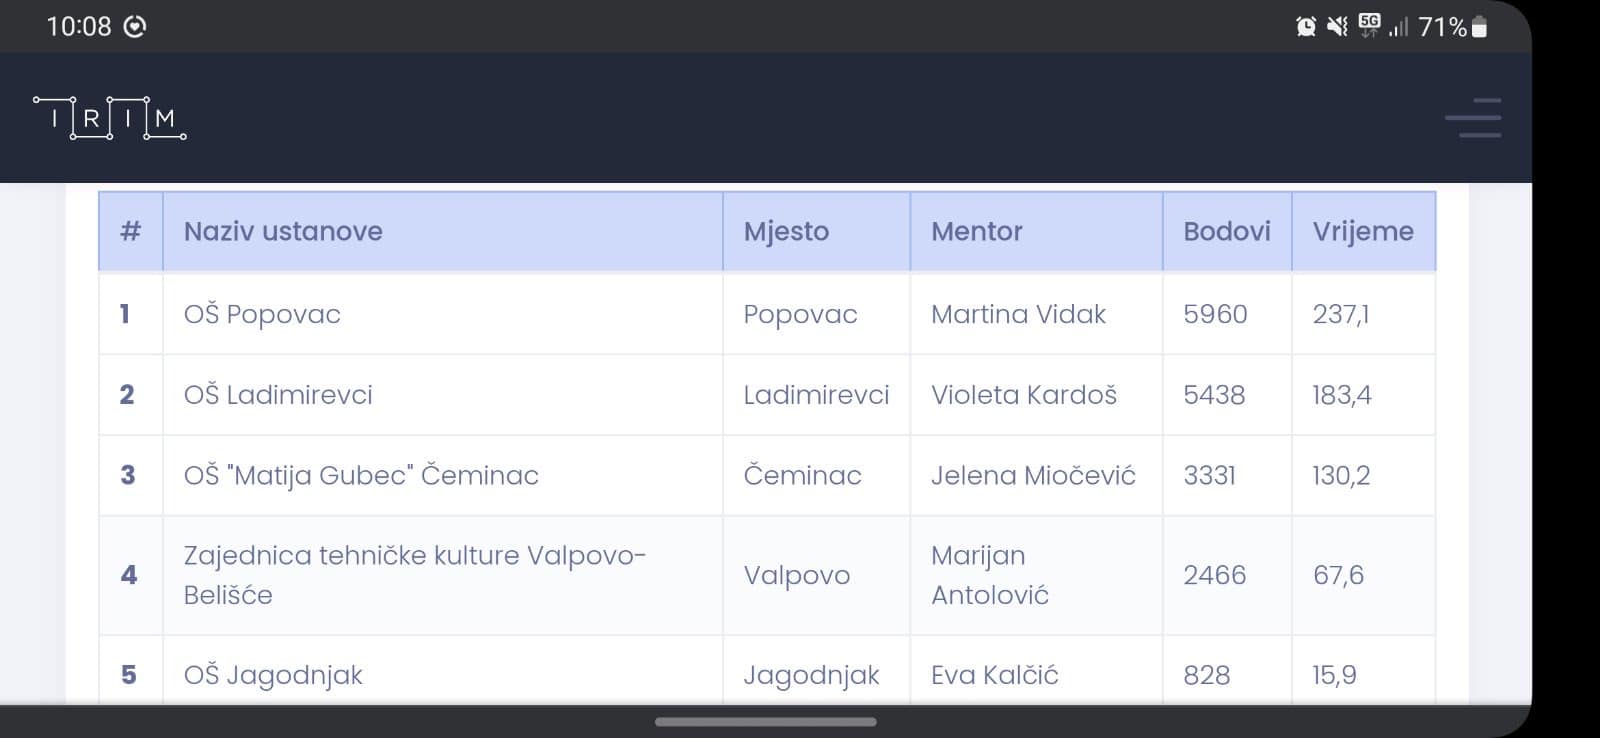Click the IRIM logo
Image resolution: width=1600 pixels, height=738 pixels.
[x=110, y=118]
